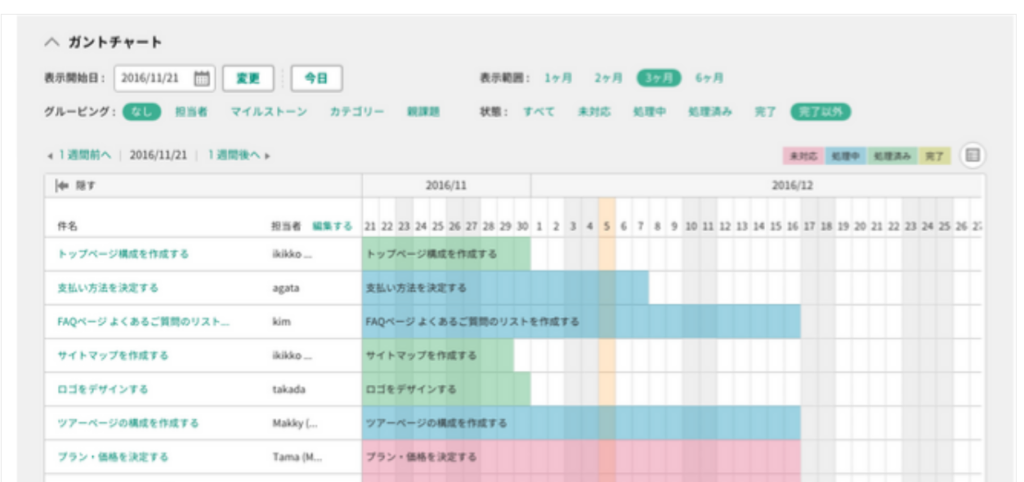Click pink Gantt bar プラン・価格を決定する
The width and height of the screenshot is (1024, 482).
[x=581, y=457]
